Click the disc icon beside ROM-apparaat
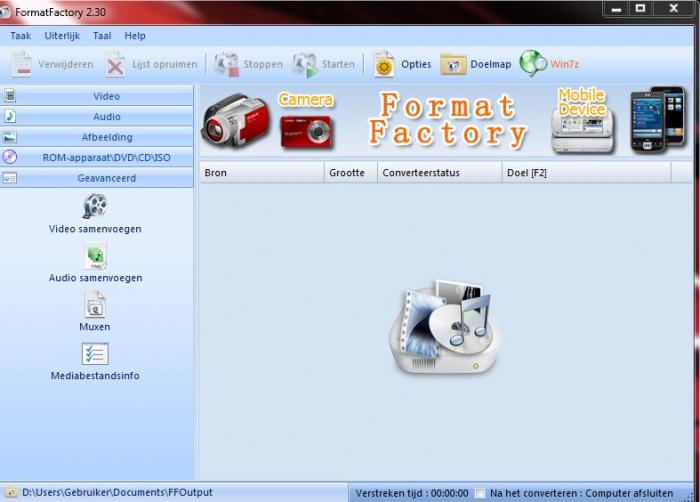 [x=10, y=157]
